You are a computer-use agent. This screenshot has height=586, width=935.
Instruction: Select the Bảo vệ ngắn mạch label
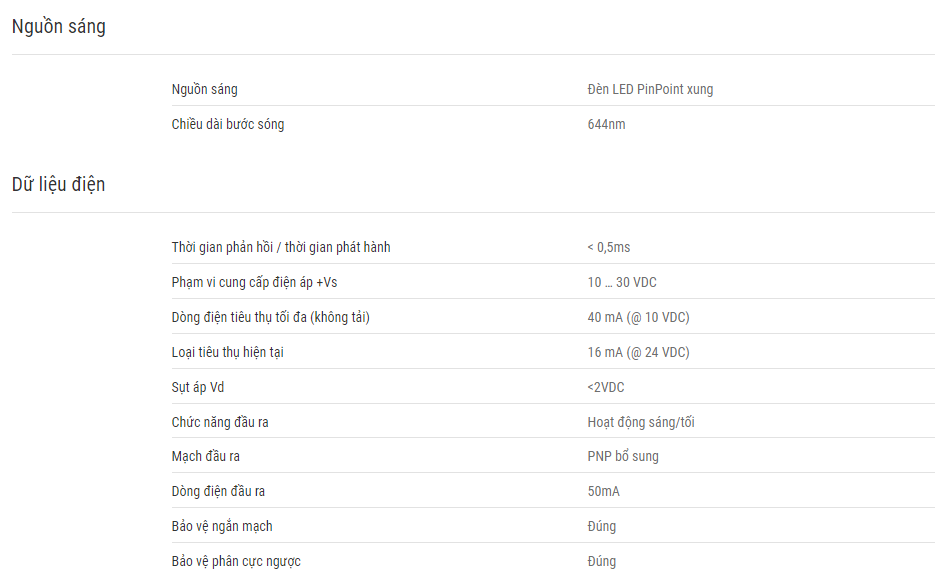[222, 526]
